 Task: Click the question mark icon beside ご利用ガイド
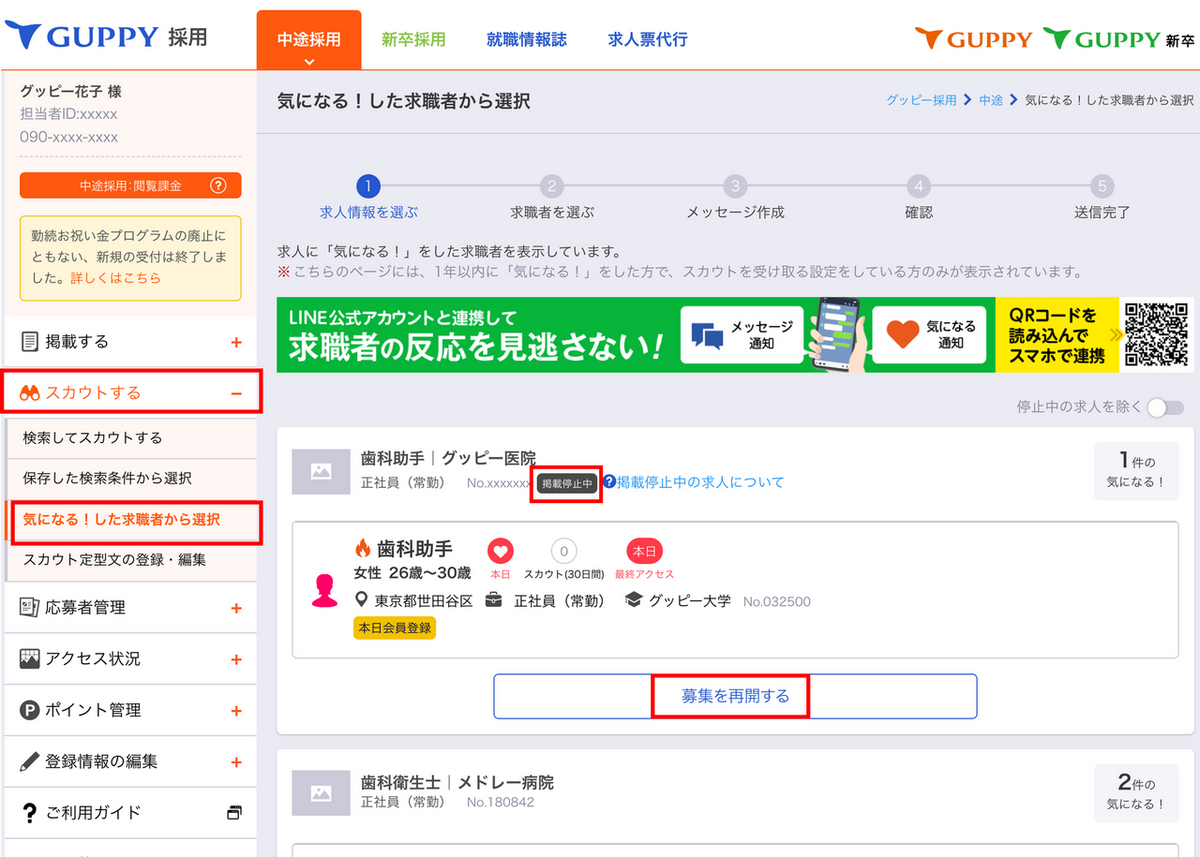[x=30, y=813]
